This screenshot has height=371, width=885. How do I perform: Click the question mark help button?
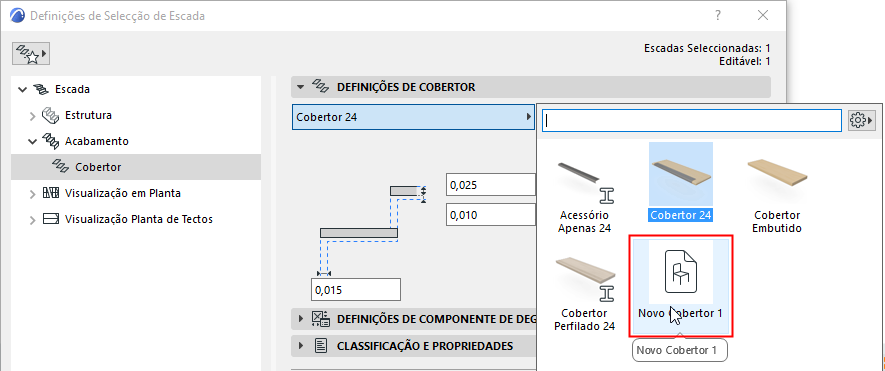(x=718, y=15)
